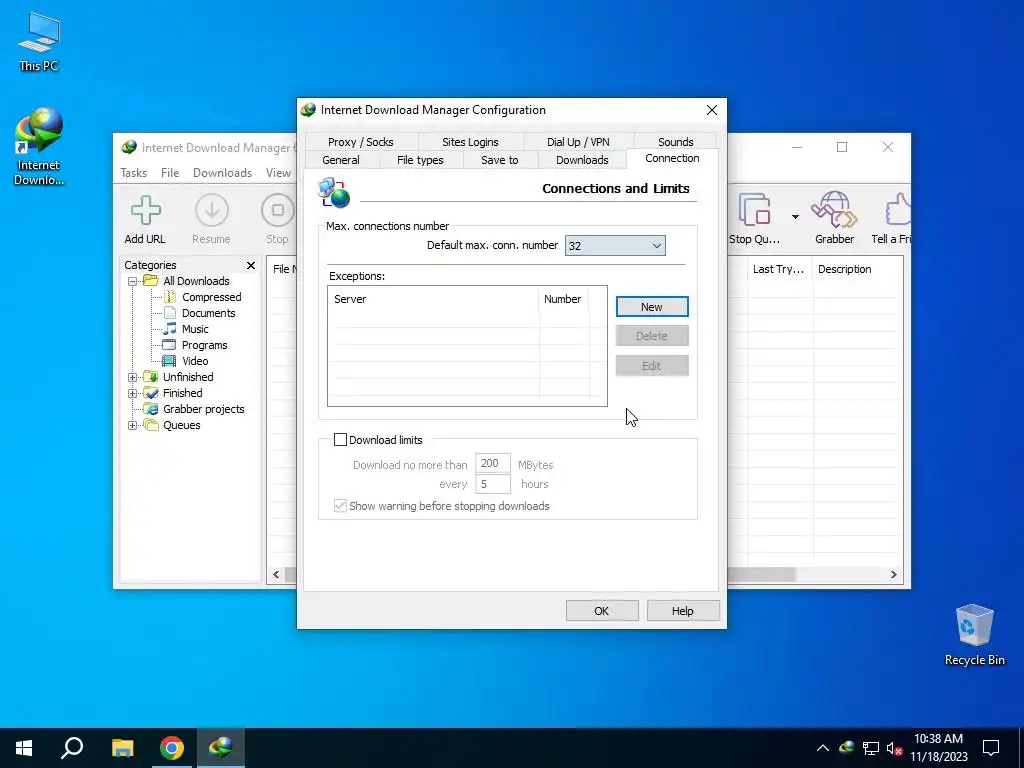Click the Last Try column header
This screenshot has height=768, width=1024.
pos(779,269)
